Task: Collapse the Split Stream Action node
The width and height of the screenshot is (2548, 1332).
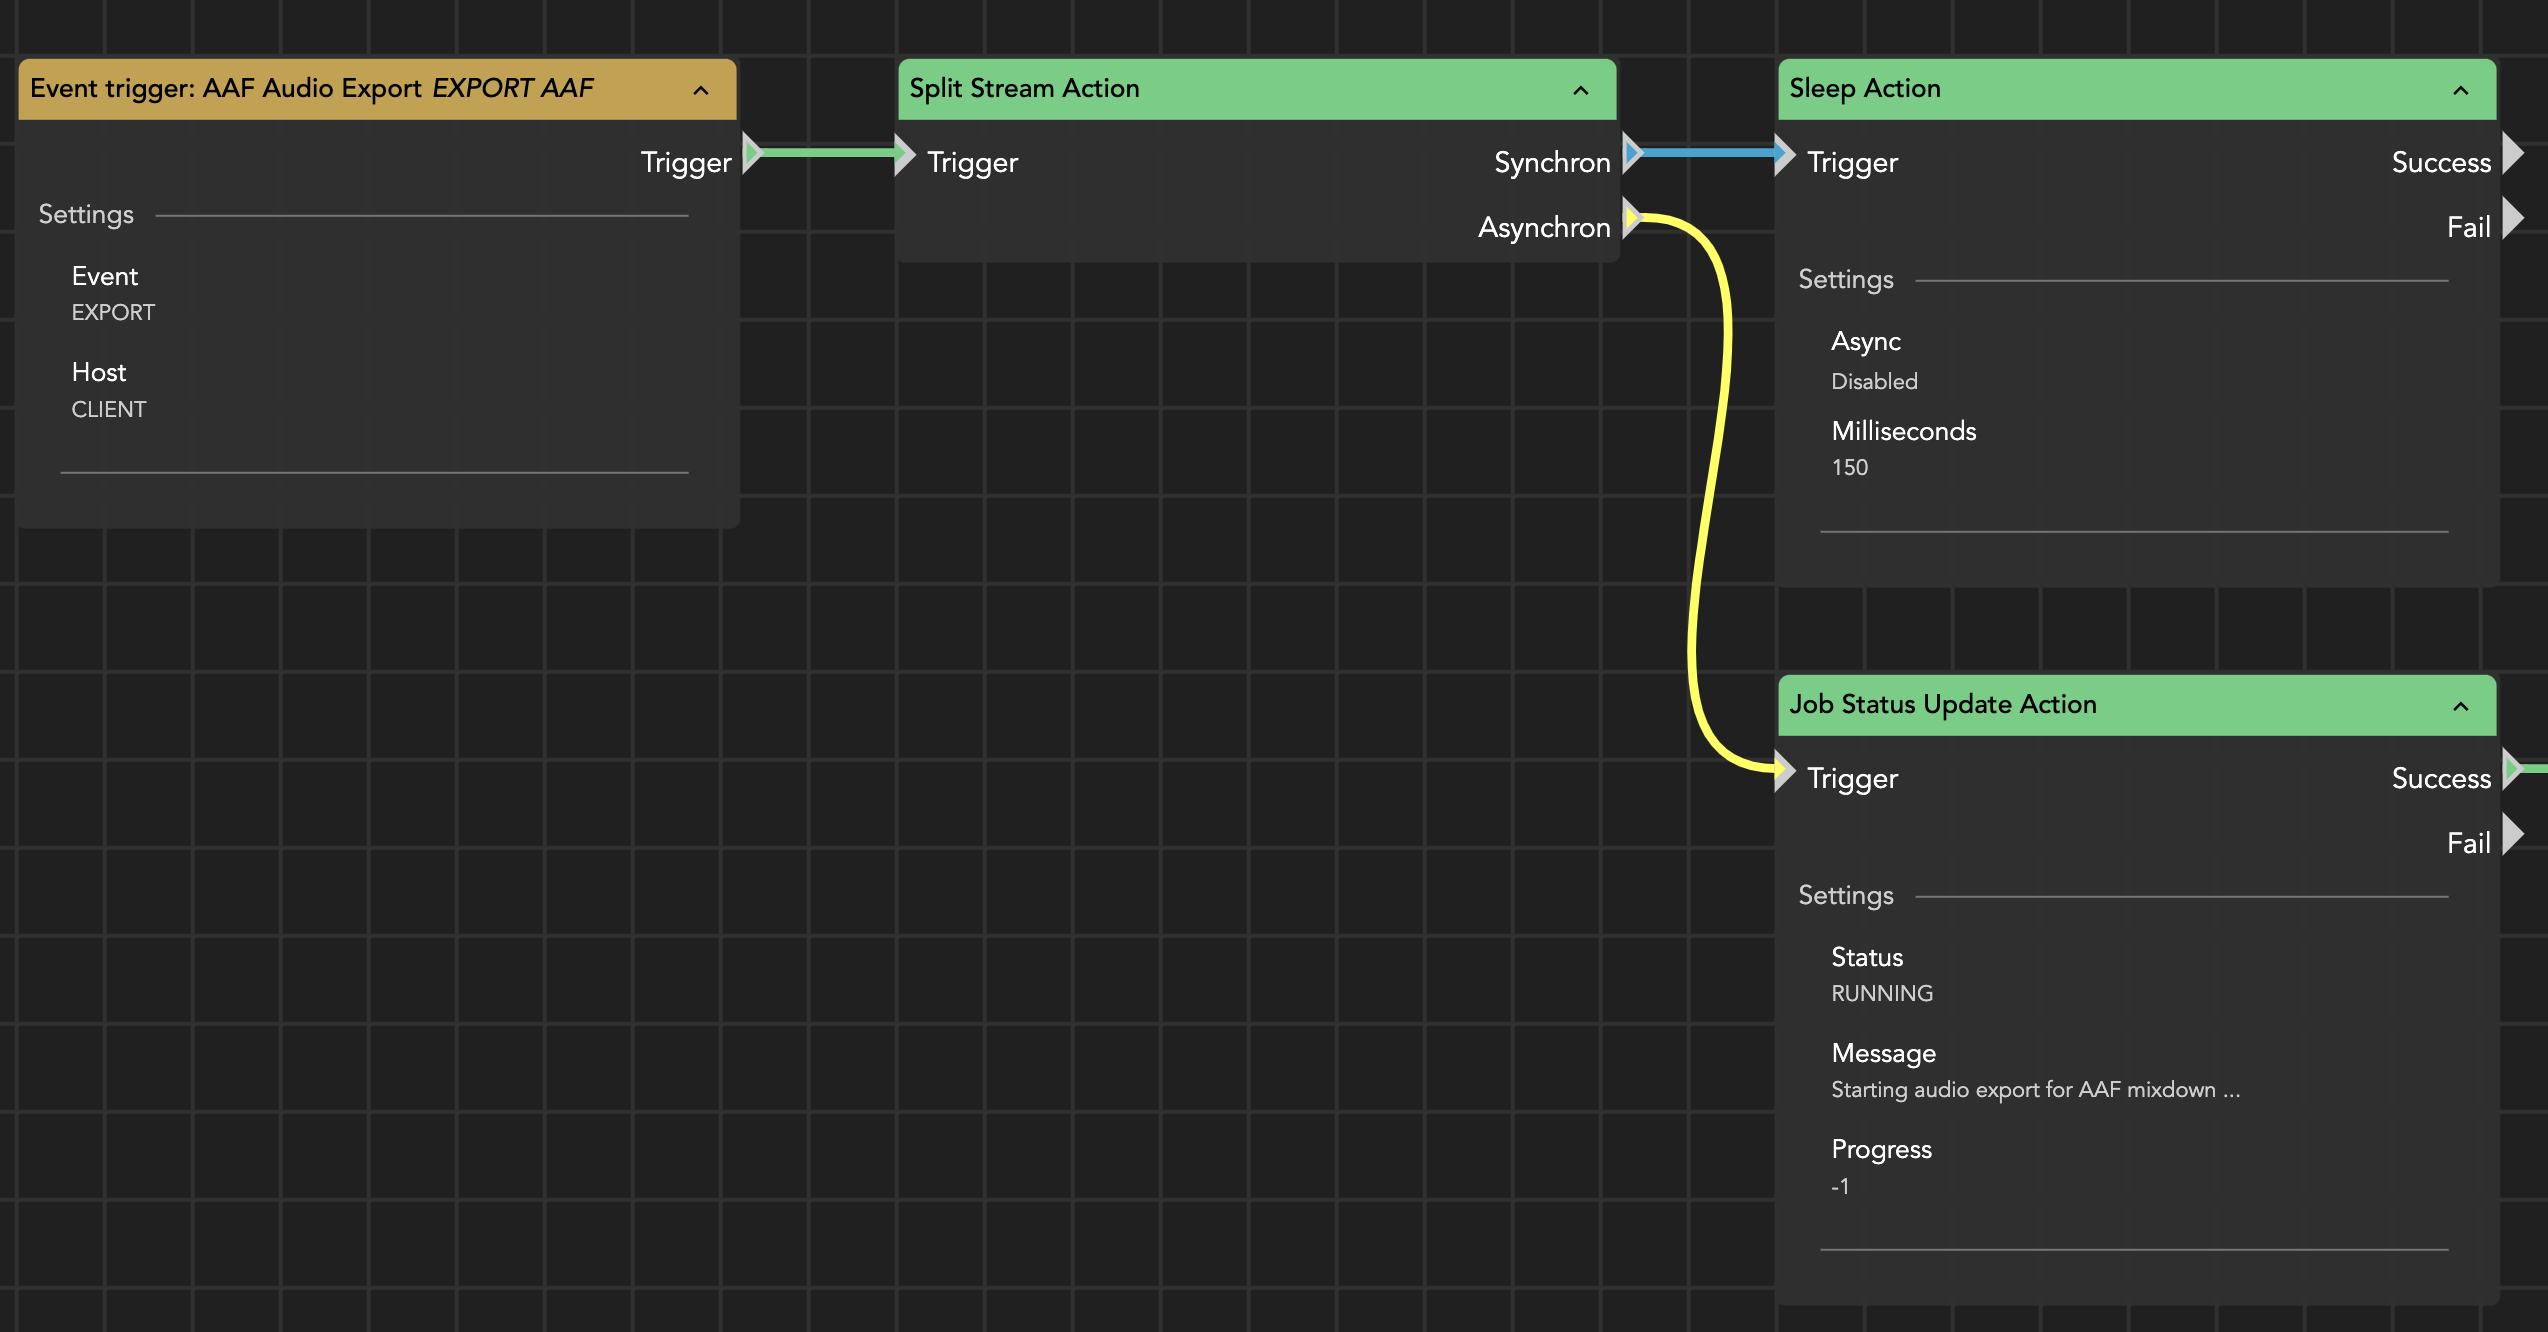Action: click(x=1581, y=90)
